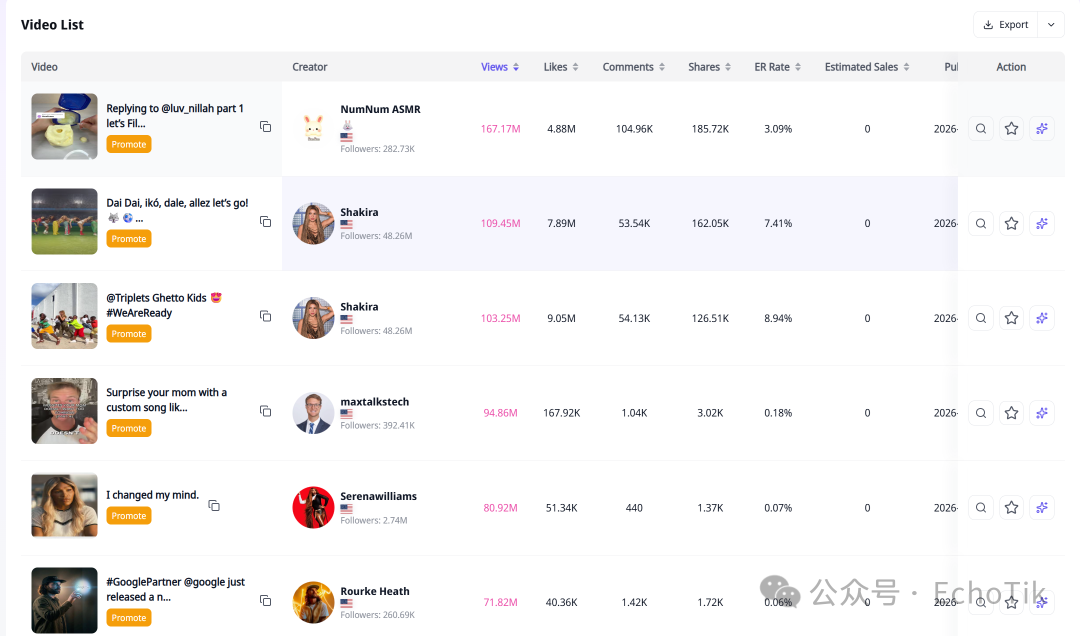Star the maxtalkstech video
This screenshot has height=636, width=1080.
pyautogui.click(x=1011, y=413)
